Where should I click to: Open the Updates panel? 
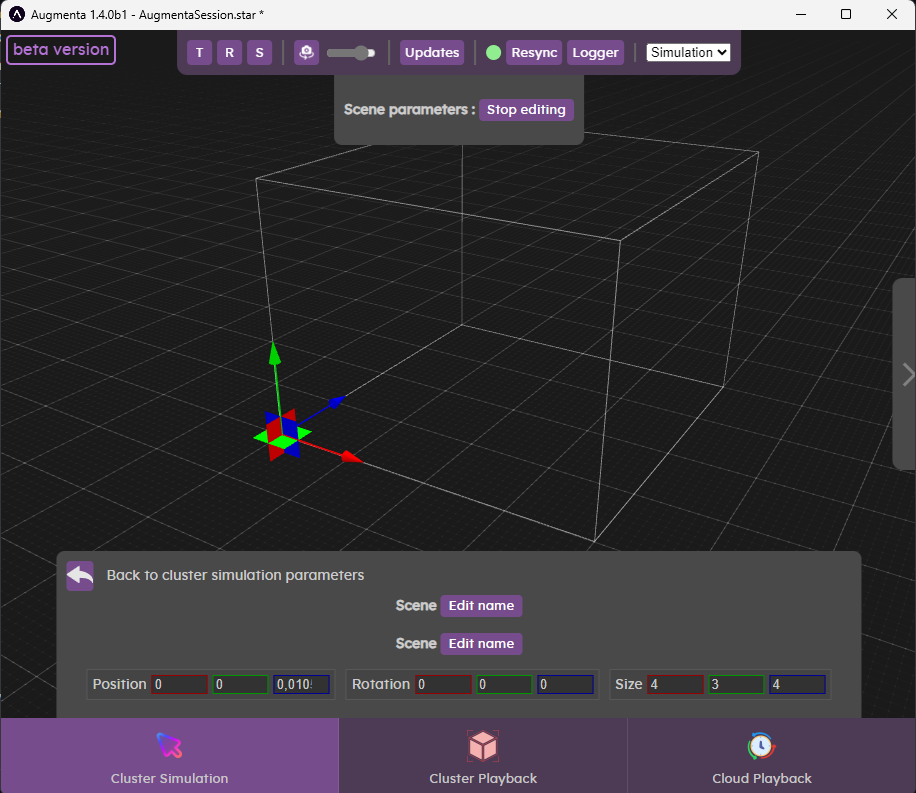432,53
